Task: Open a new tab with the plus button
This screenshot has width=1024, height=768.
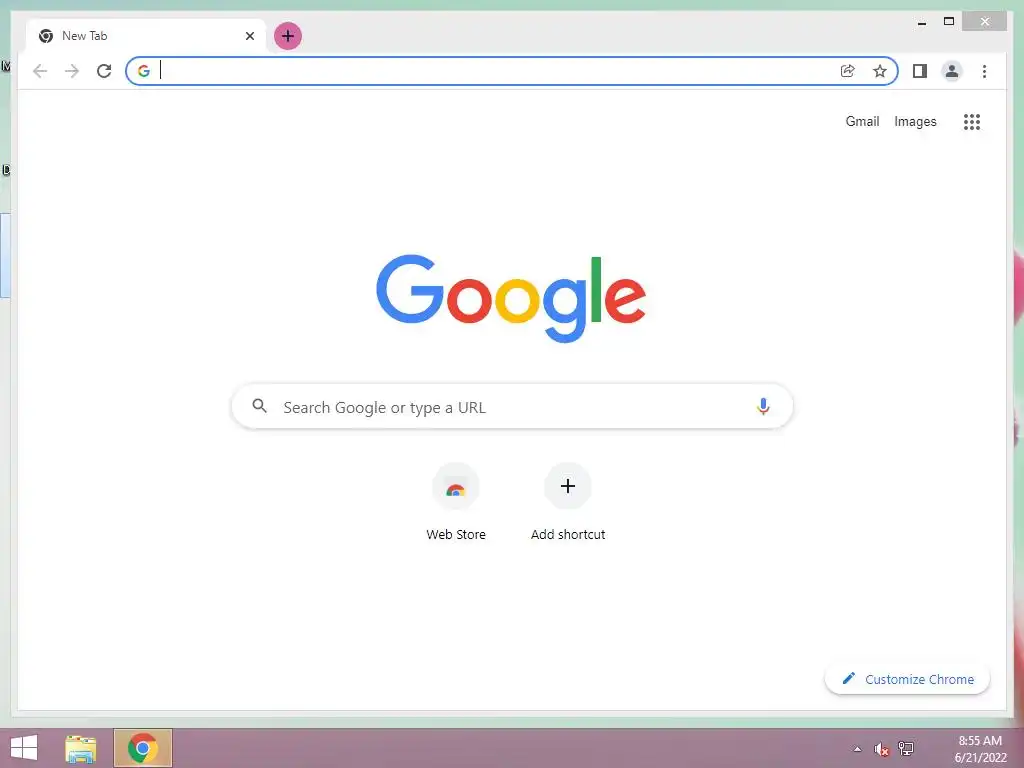Action: coord(287,36)
